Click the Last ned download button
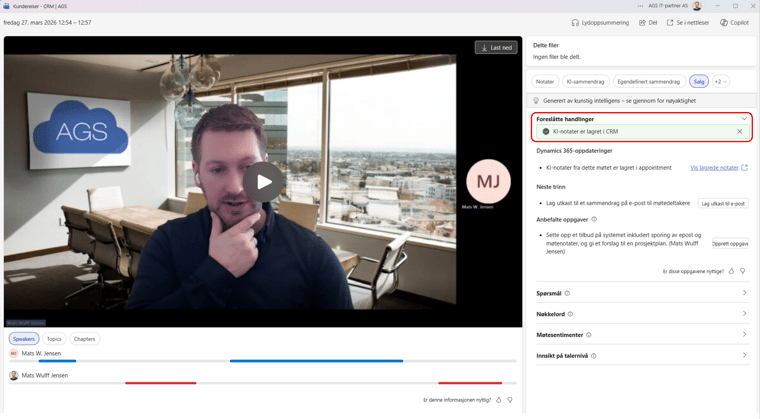This screenshot has height=419, width=760. click(x=496, y=47)
